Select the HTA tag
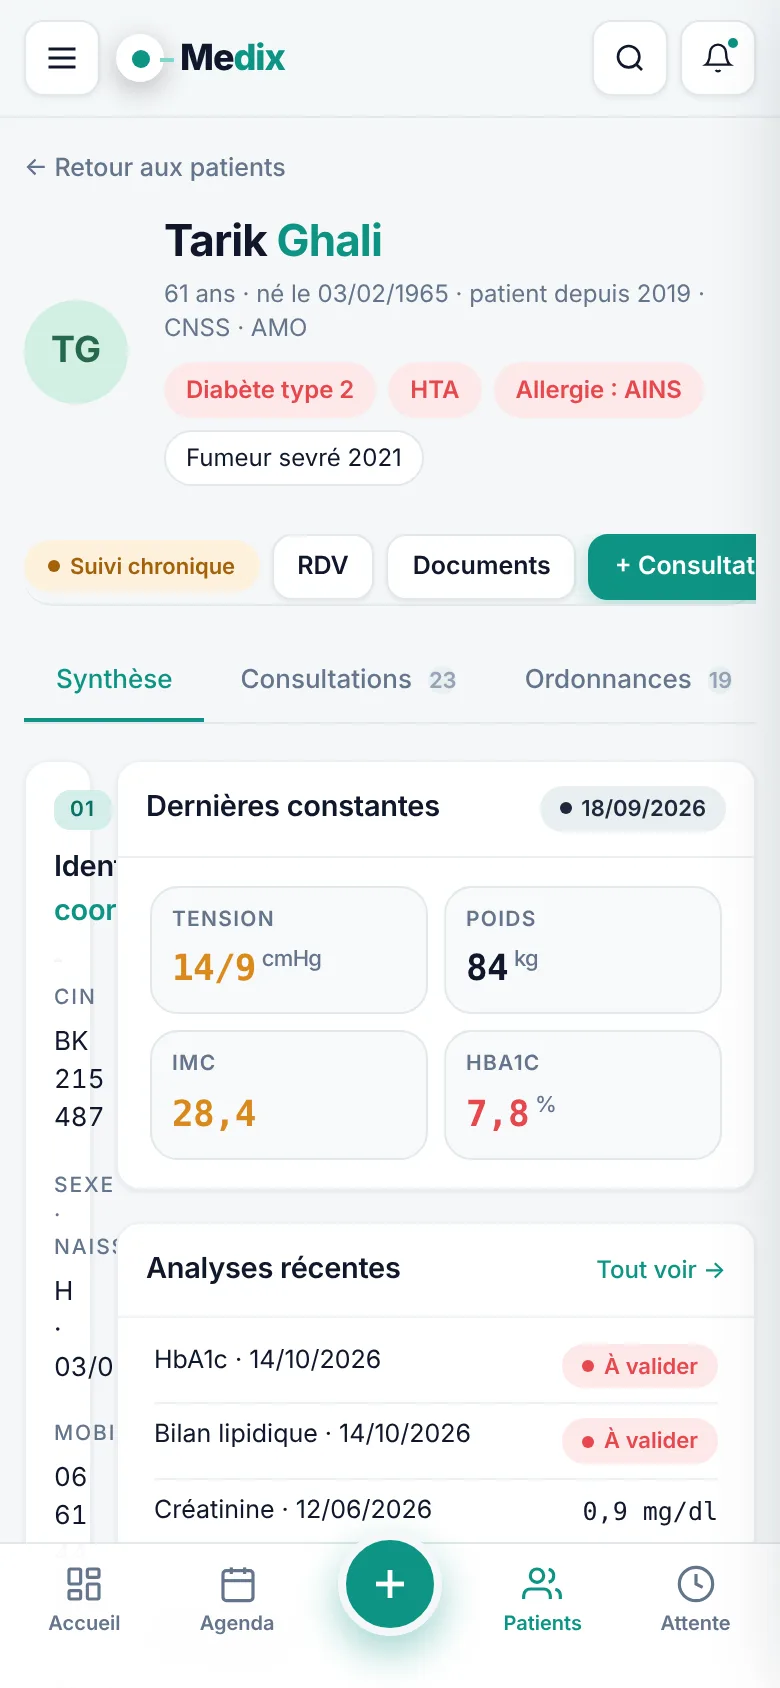Screen dimensions: 780x1688 point(434,389)
